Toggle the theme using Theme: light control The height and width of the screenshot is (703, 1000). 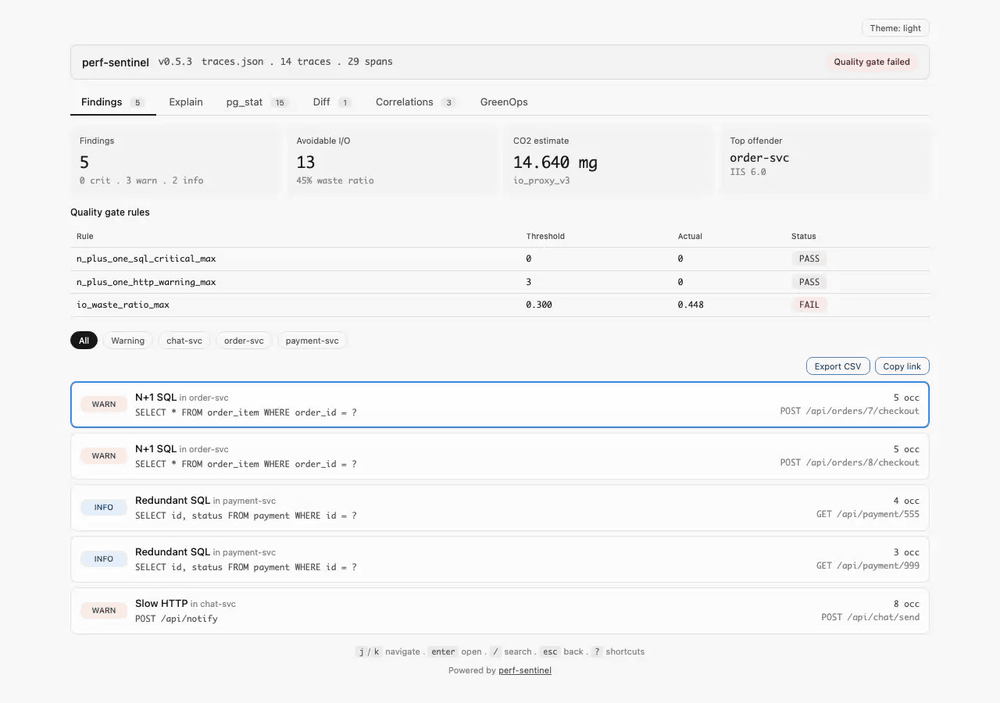coord(894,28)
